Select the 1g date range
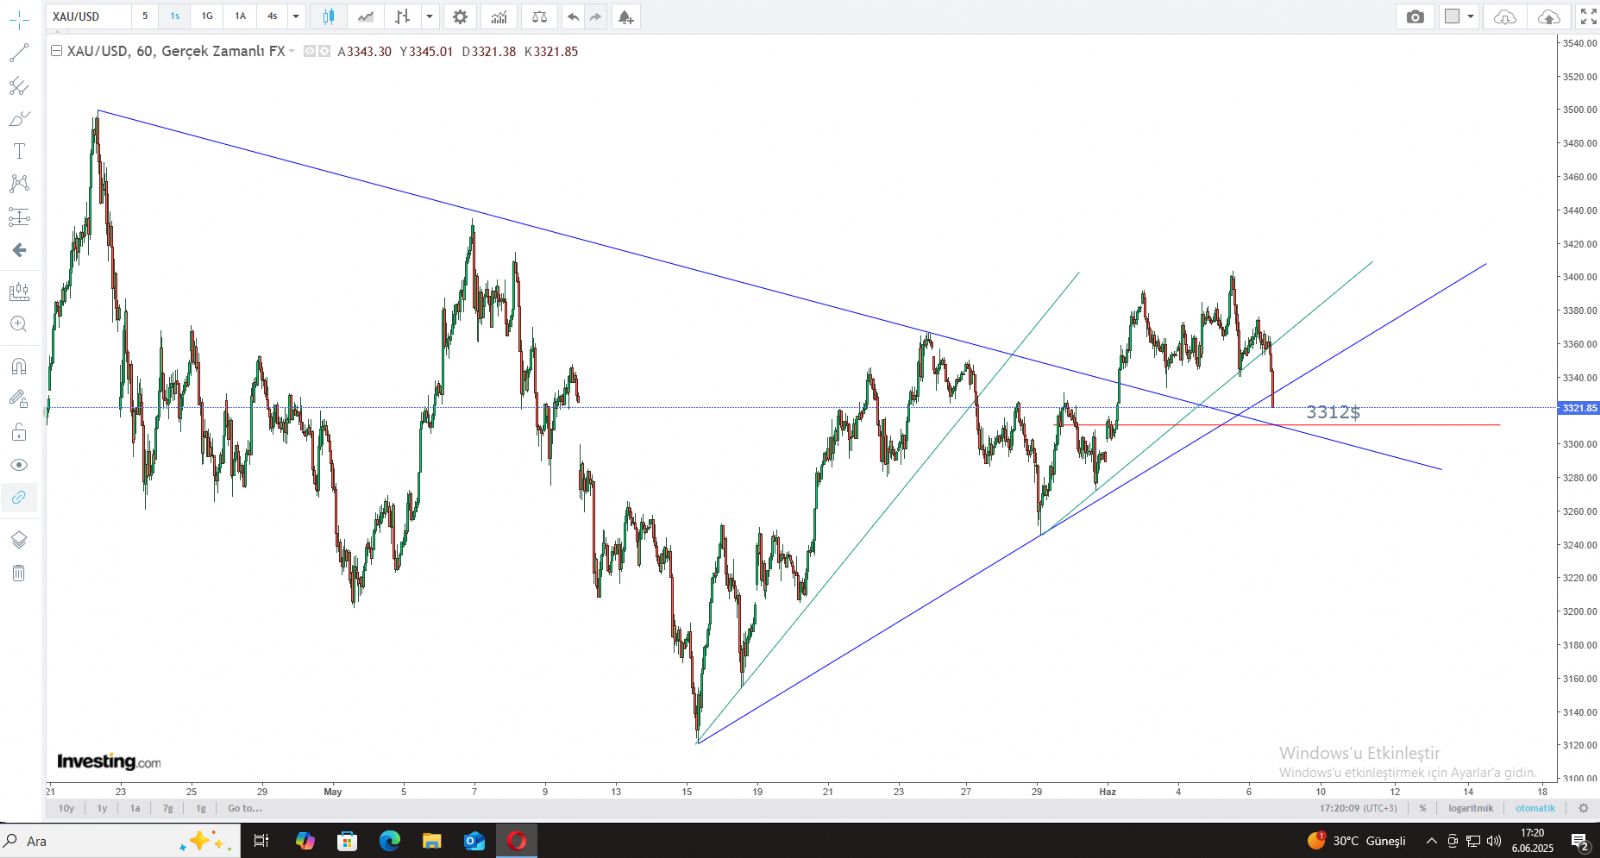The height and width of the screenshot is (858, 1600). coord(201,808)
